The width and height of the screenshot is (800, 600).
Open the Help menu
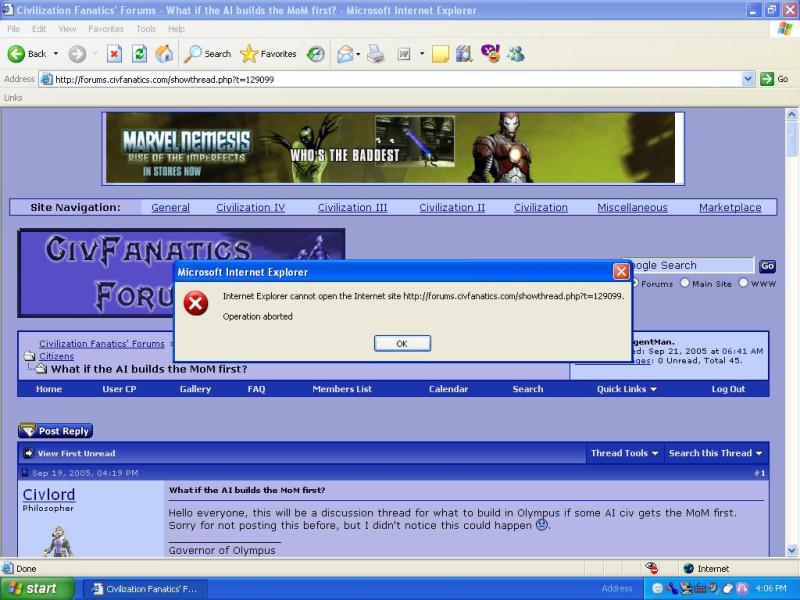click(x=176, y=29)
